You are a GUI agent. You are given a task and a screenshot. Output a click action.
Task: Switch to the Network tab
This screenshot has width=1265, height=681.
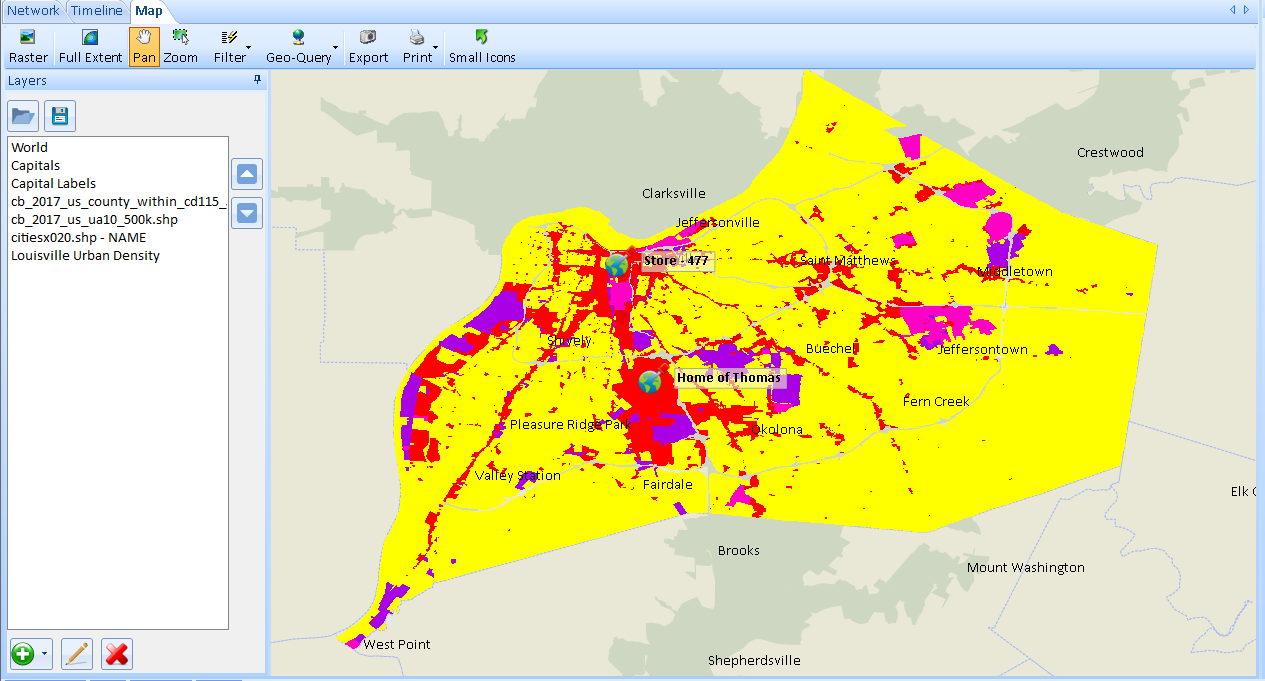[x=33, y=10]
